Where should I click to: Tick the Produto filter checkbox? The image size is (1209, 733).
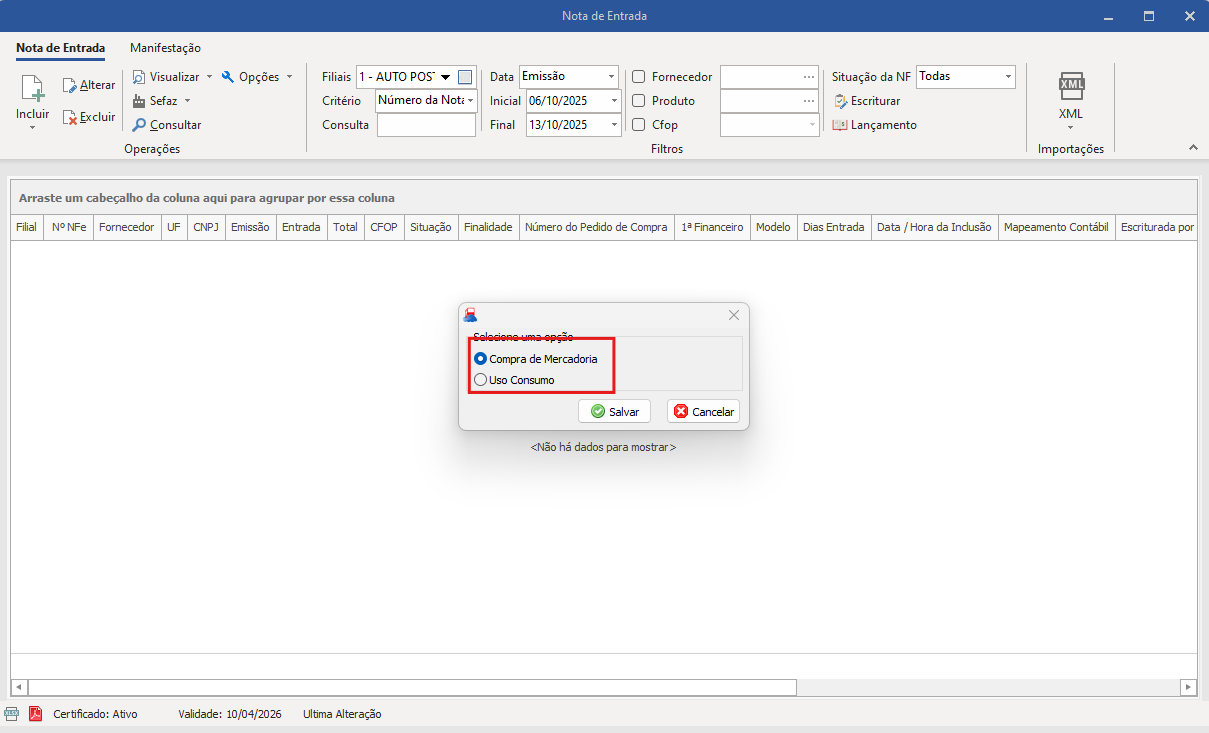coord(638,101)
